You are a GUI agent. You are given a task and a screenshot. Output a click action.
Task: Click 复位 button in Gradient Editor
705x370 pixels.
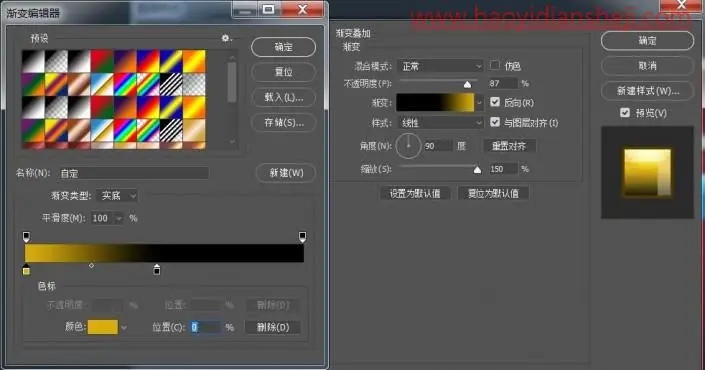click(283, 72)
